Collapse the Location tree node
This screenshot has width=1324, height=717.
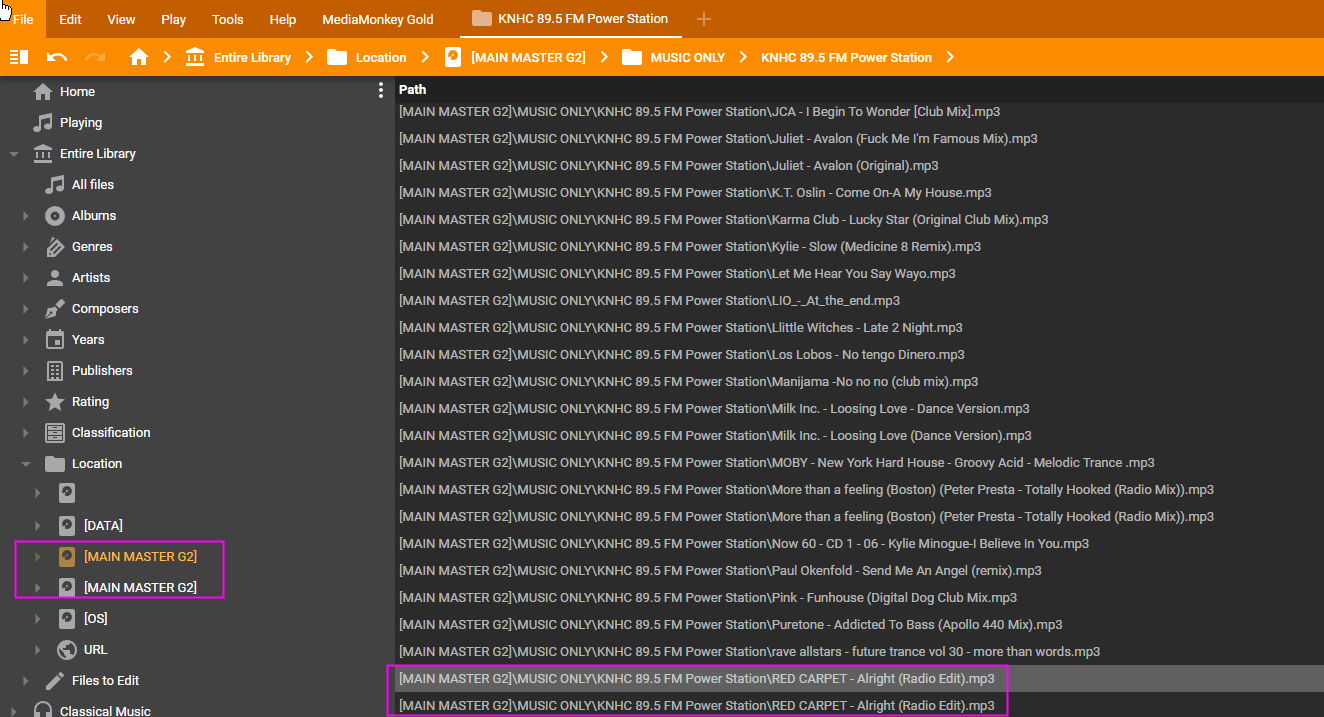pyautogui.click(x=26, y=464)
